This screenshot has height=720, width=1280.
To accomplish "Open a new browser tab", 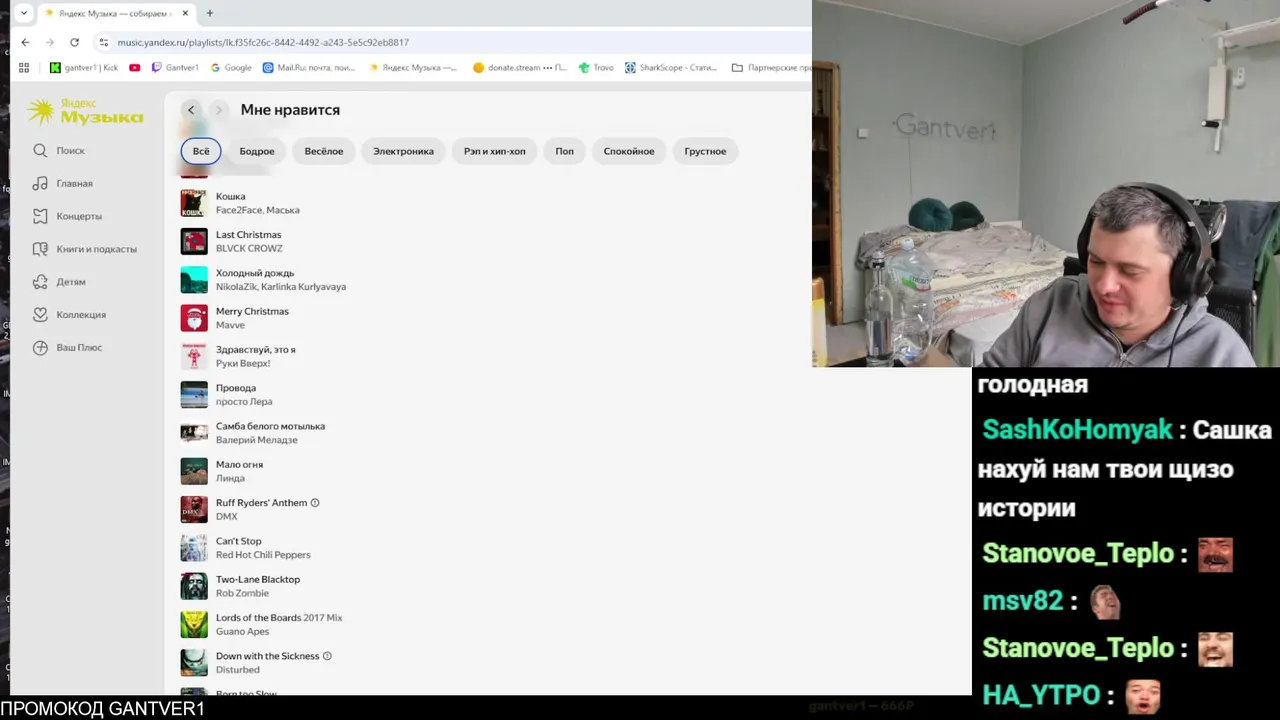I will click(209, 13).
